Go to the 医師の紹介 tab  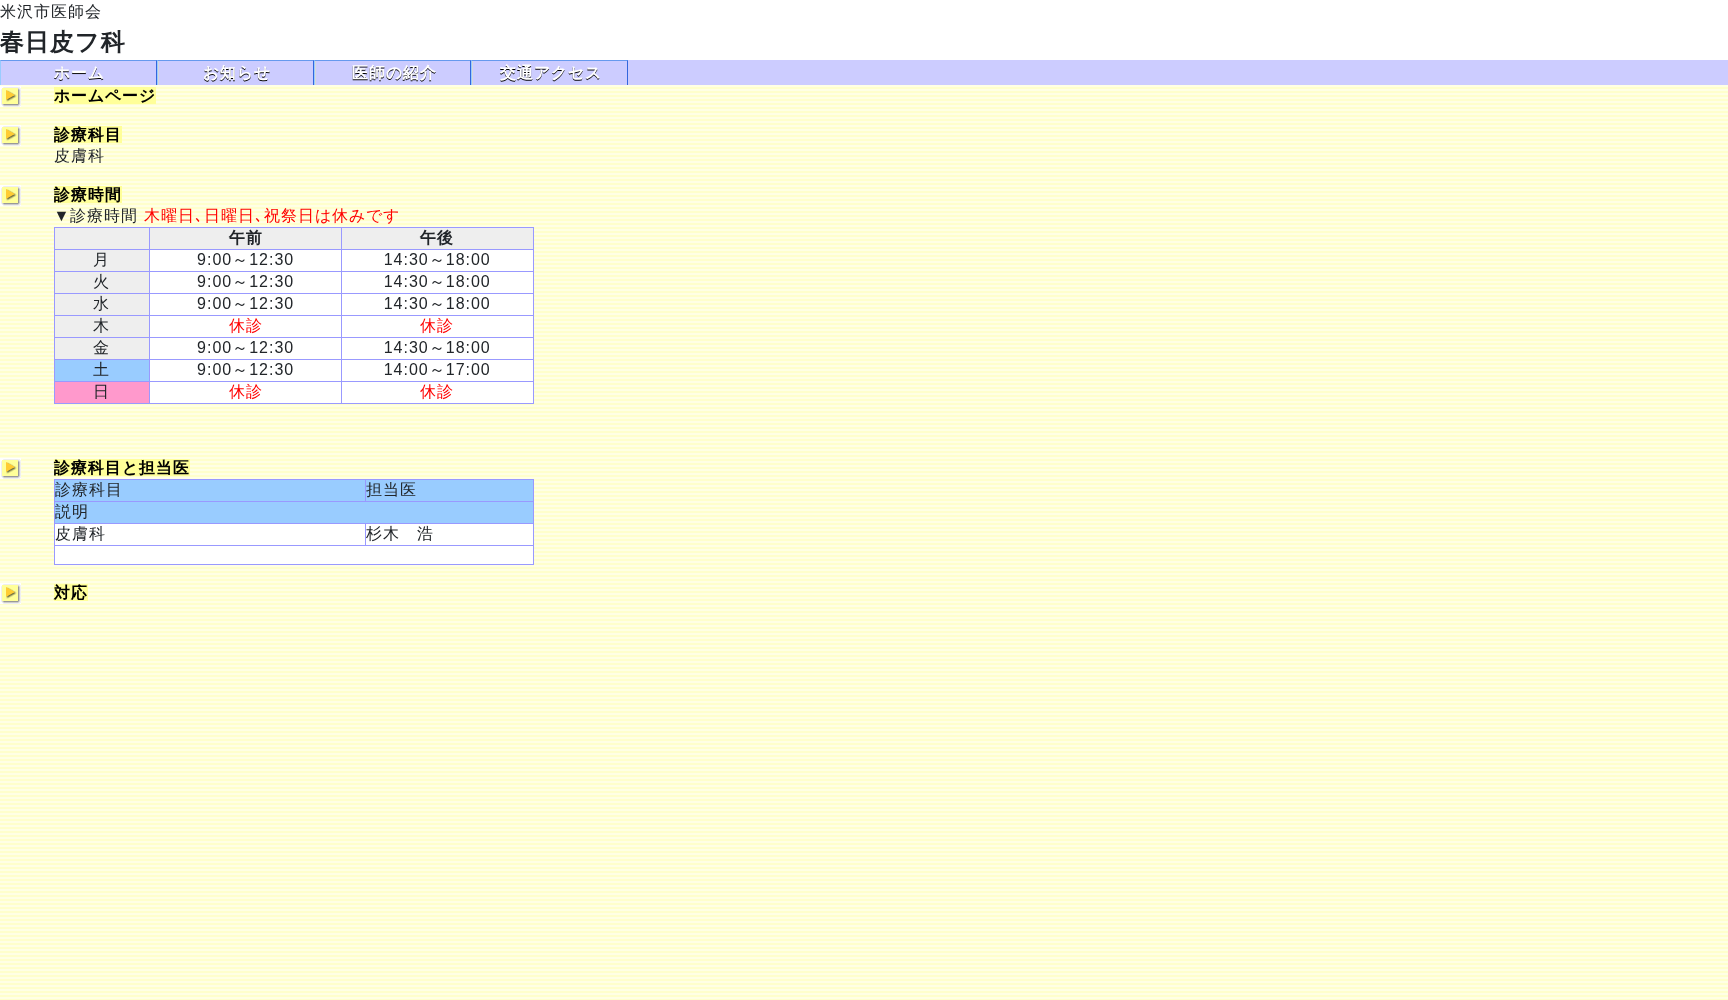coord(392,73)
